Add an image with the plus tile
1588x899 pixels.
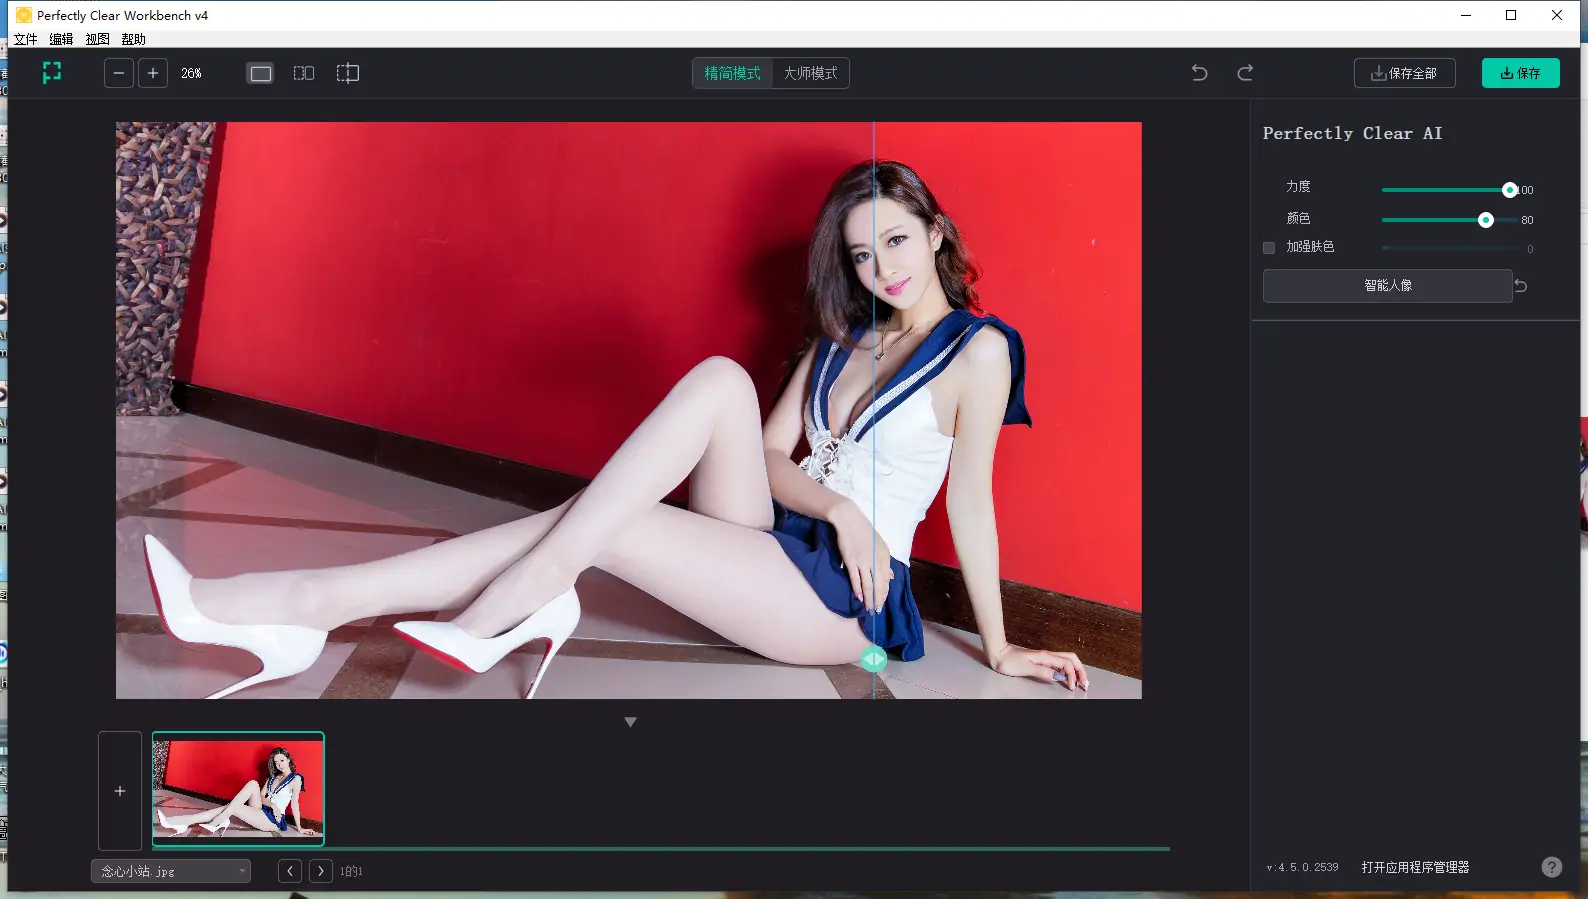click(x=120, y=791)
